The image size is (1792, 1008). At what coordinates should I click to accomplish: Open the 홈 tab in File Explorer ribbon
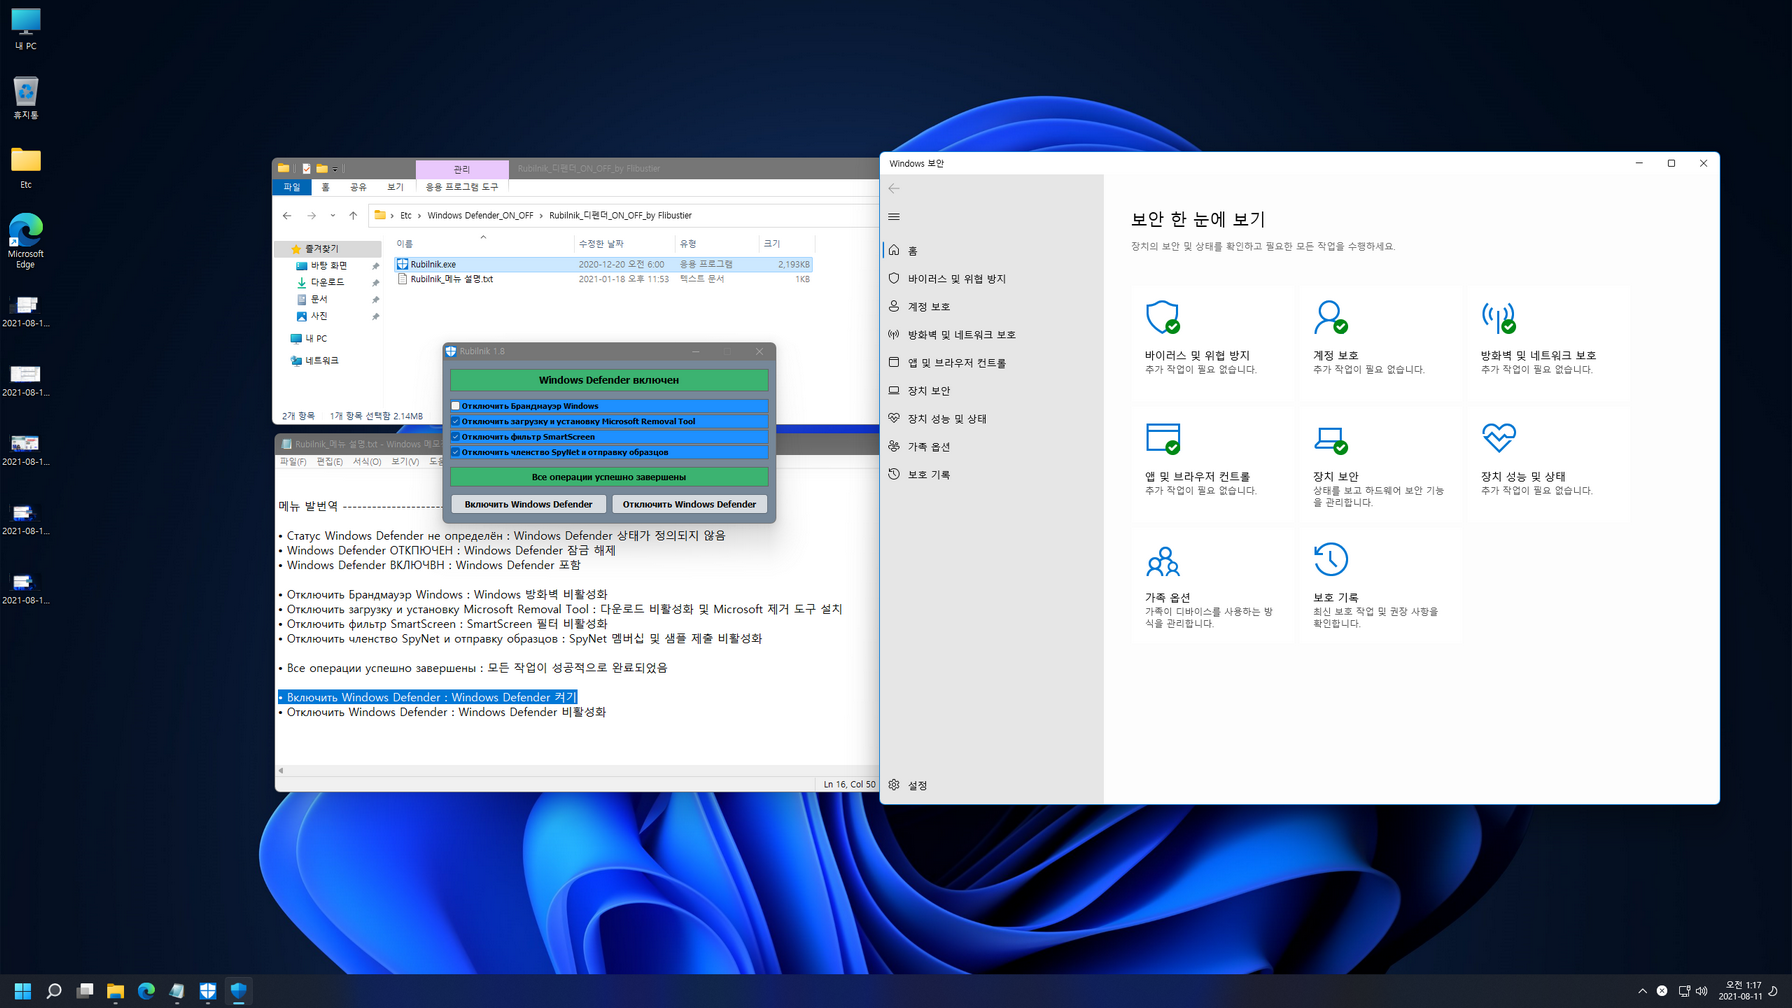pos(325,187)
